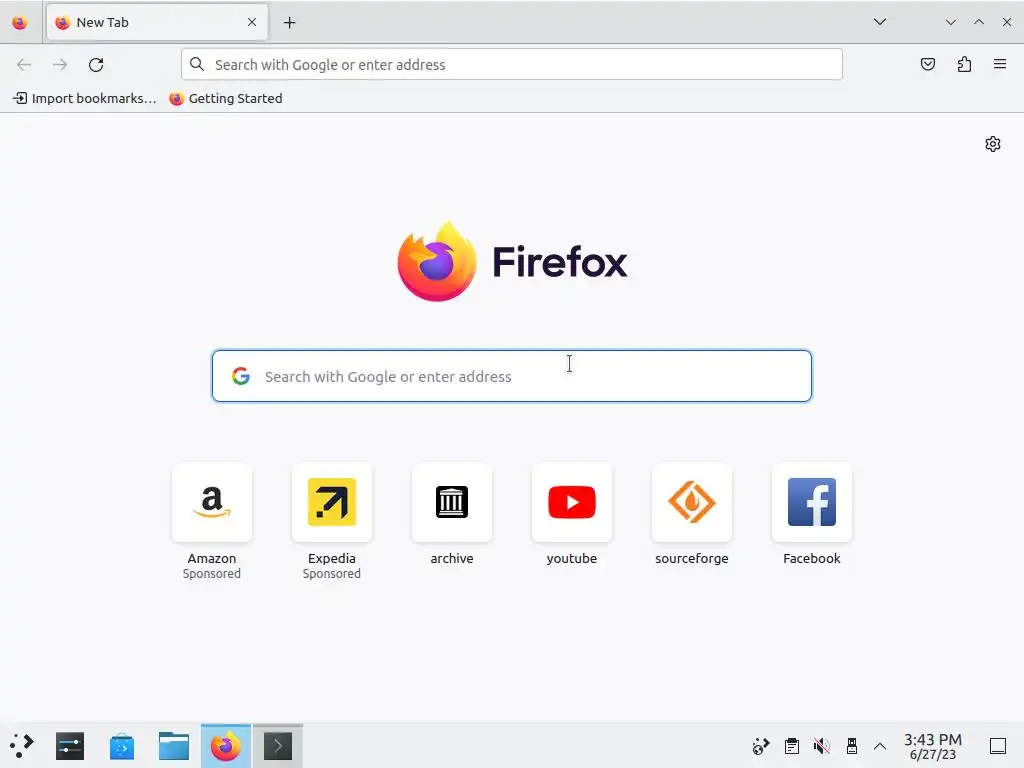Open the Firefox application hamburger menu
The image size is (1024, 768).
click(999, 64)
